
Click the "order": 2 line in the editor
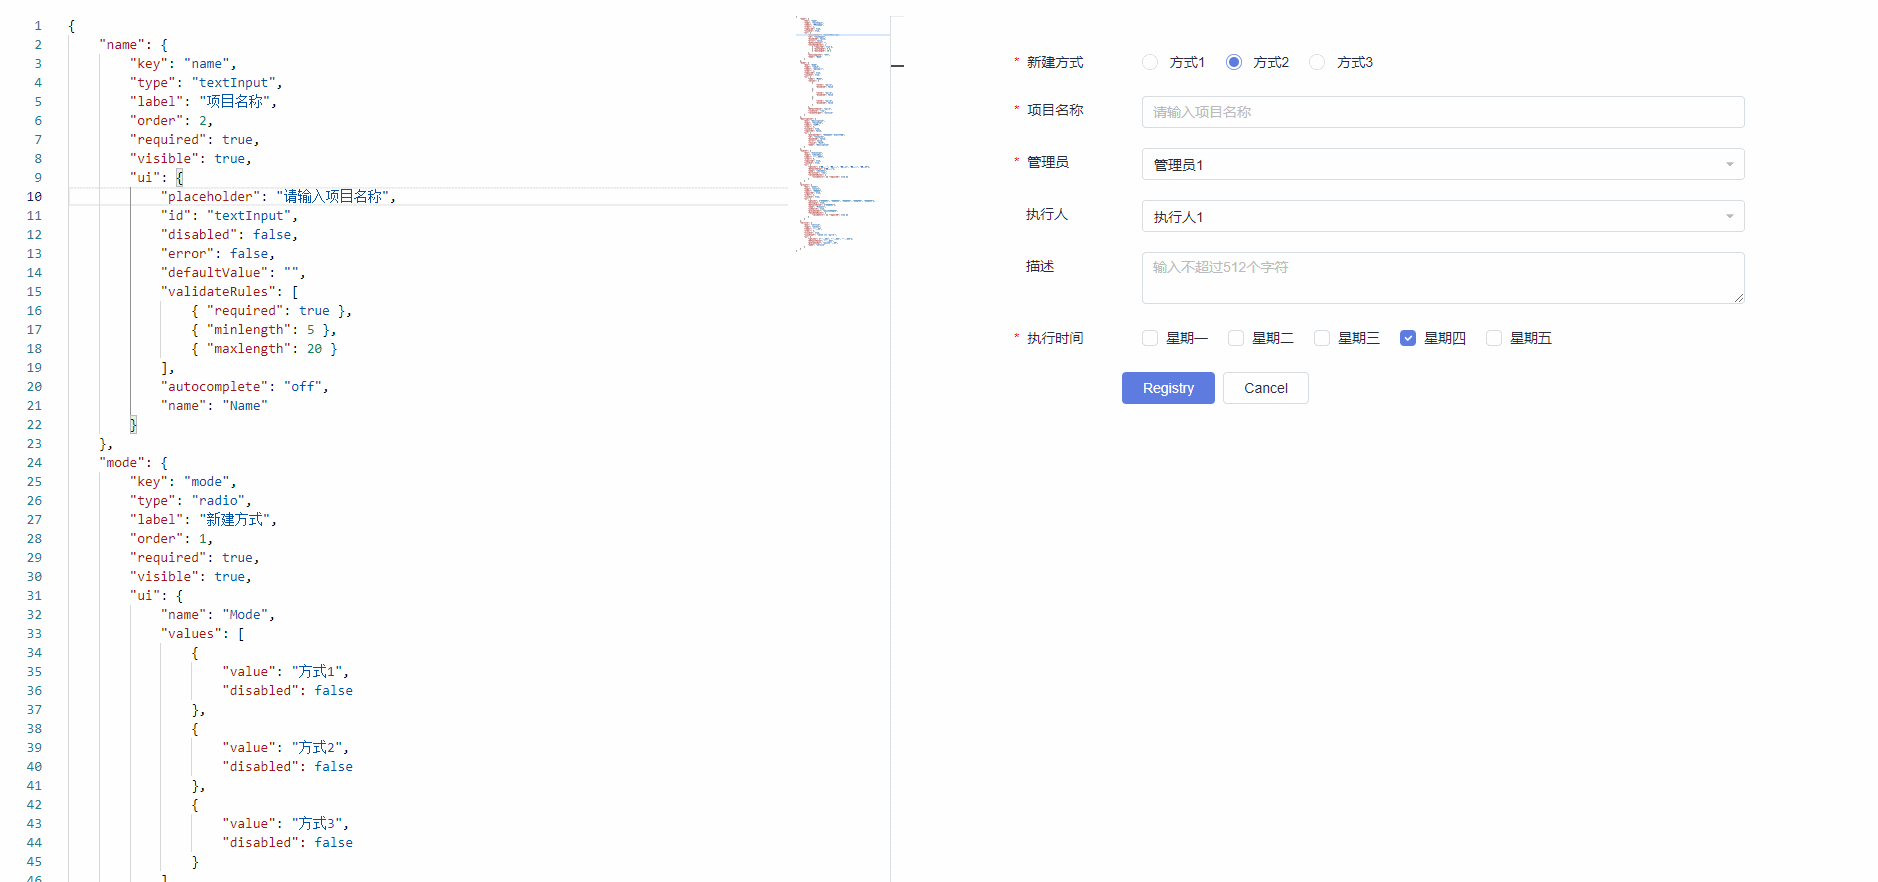[x=171, y=121]
